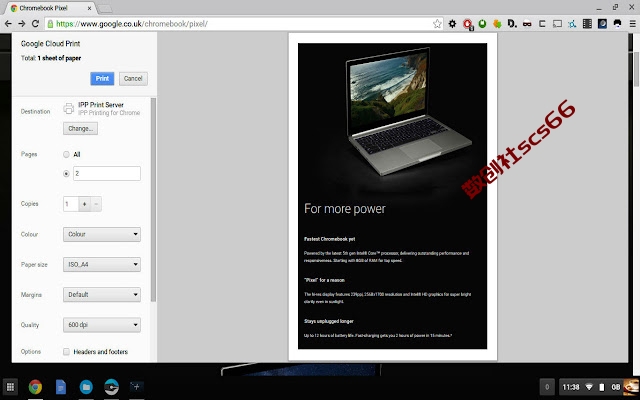Open the Cast screen extension icon
Screen dimensions: 640x400
pos(557,24)
